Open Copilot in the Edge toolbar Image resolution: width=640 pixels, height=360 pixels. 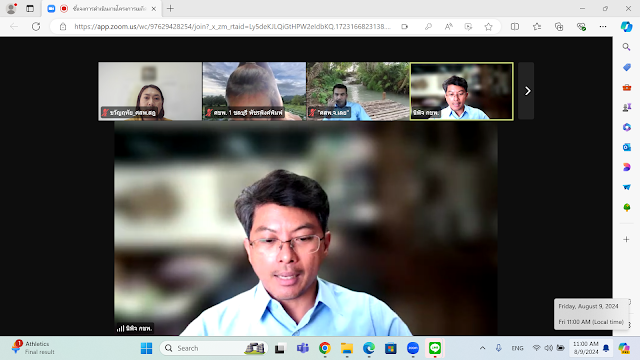626,27
